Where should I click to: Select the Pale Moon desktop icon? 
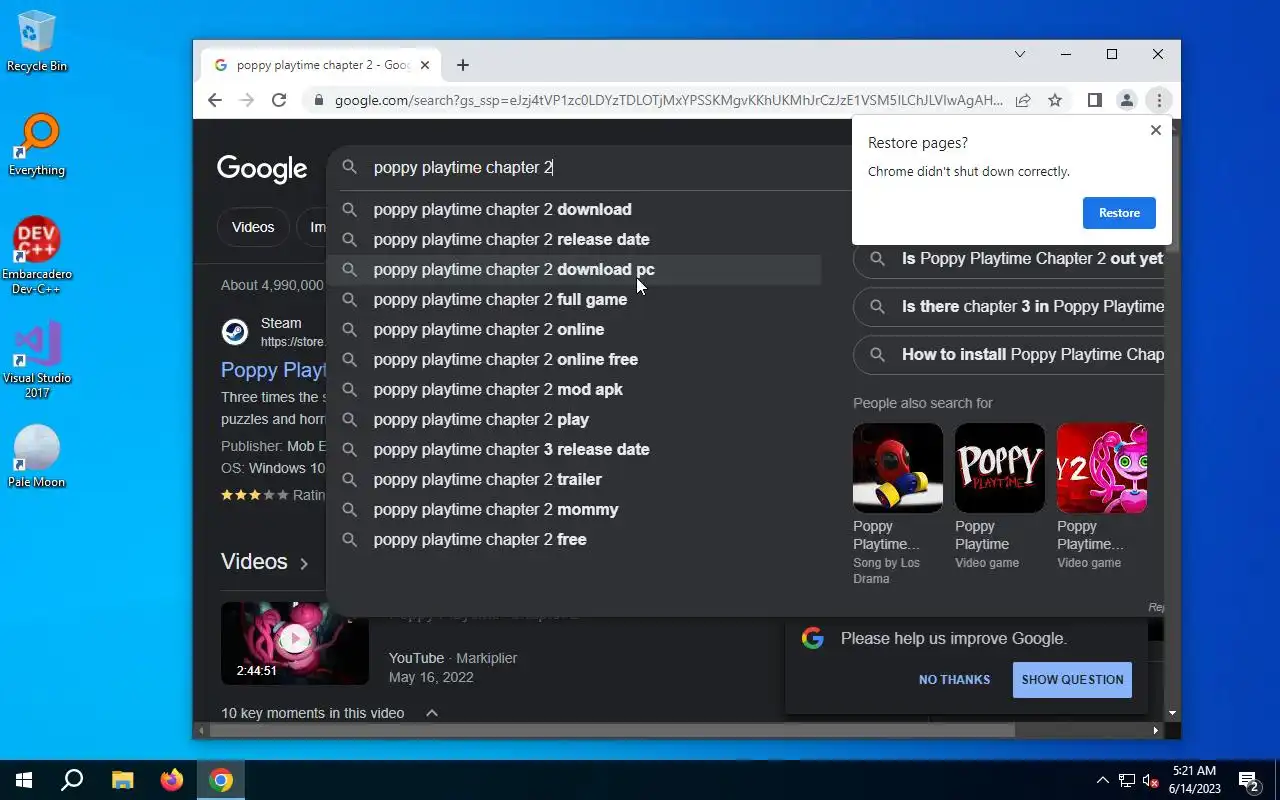tap(37, 458)
